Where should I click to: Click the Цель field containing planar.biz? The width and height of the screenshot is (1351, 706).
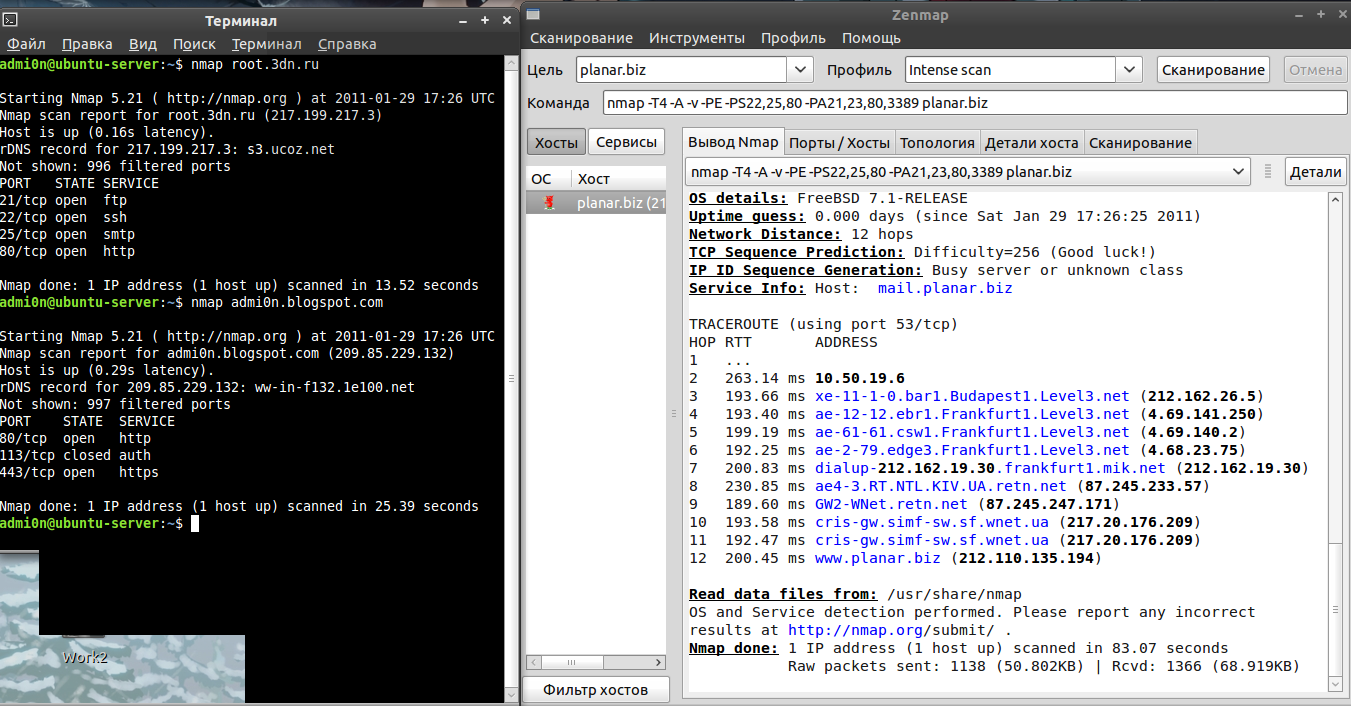coord(682,70)
